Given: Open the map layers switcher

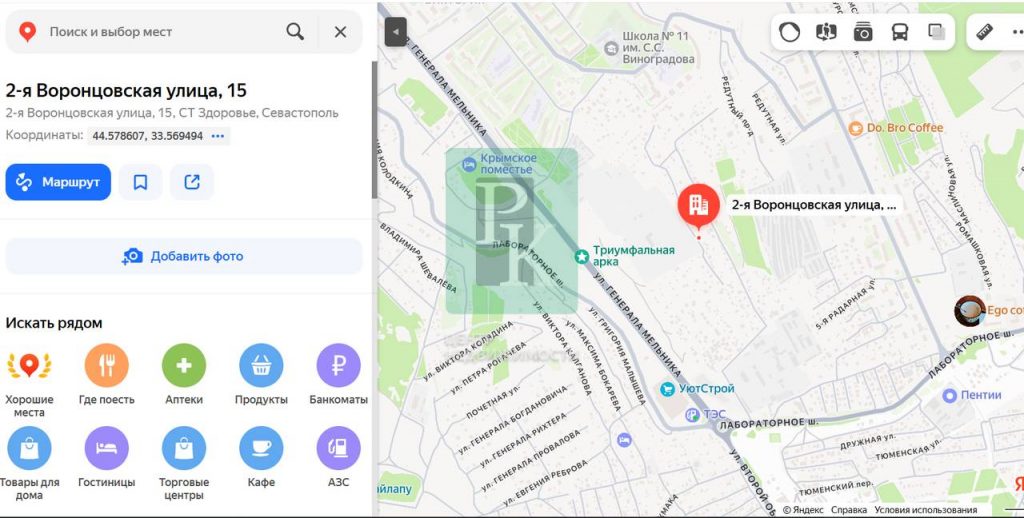Looking at the screenshot, I should pyautogui.click(x=936, y=31).
